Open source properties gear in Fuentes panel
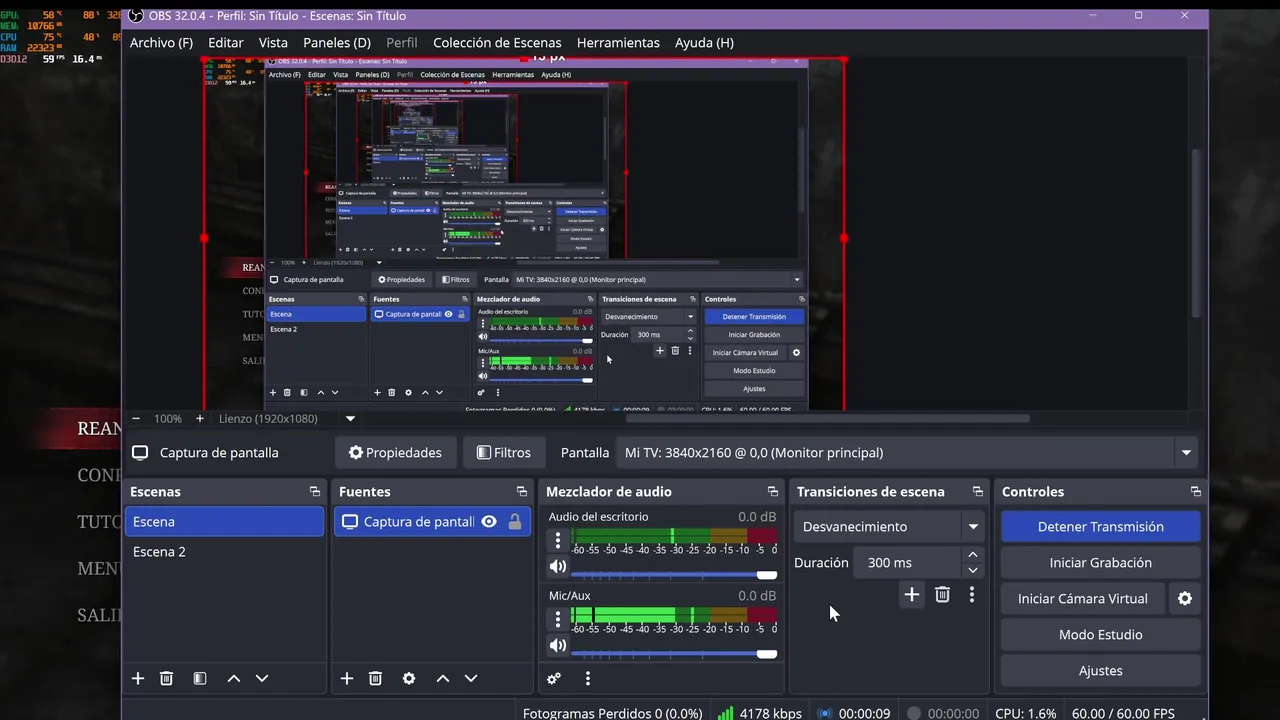 [409, 678]
